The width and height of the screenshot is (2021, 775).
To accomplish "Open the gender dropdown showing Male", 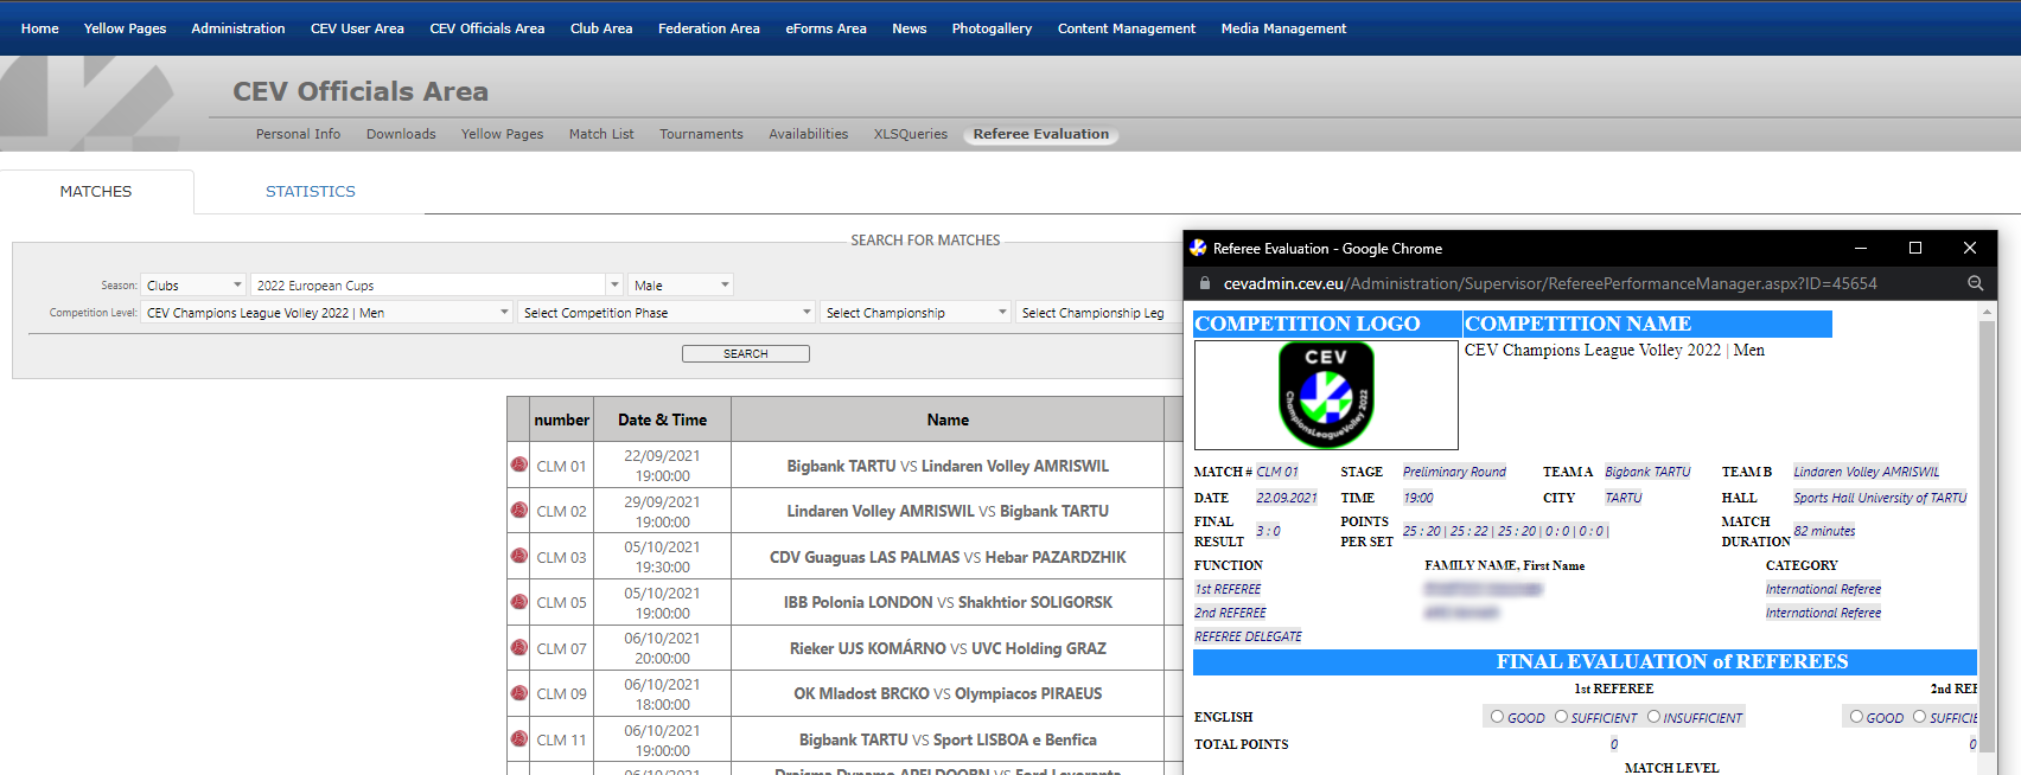I will (680, 285).
